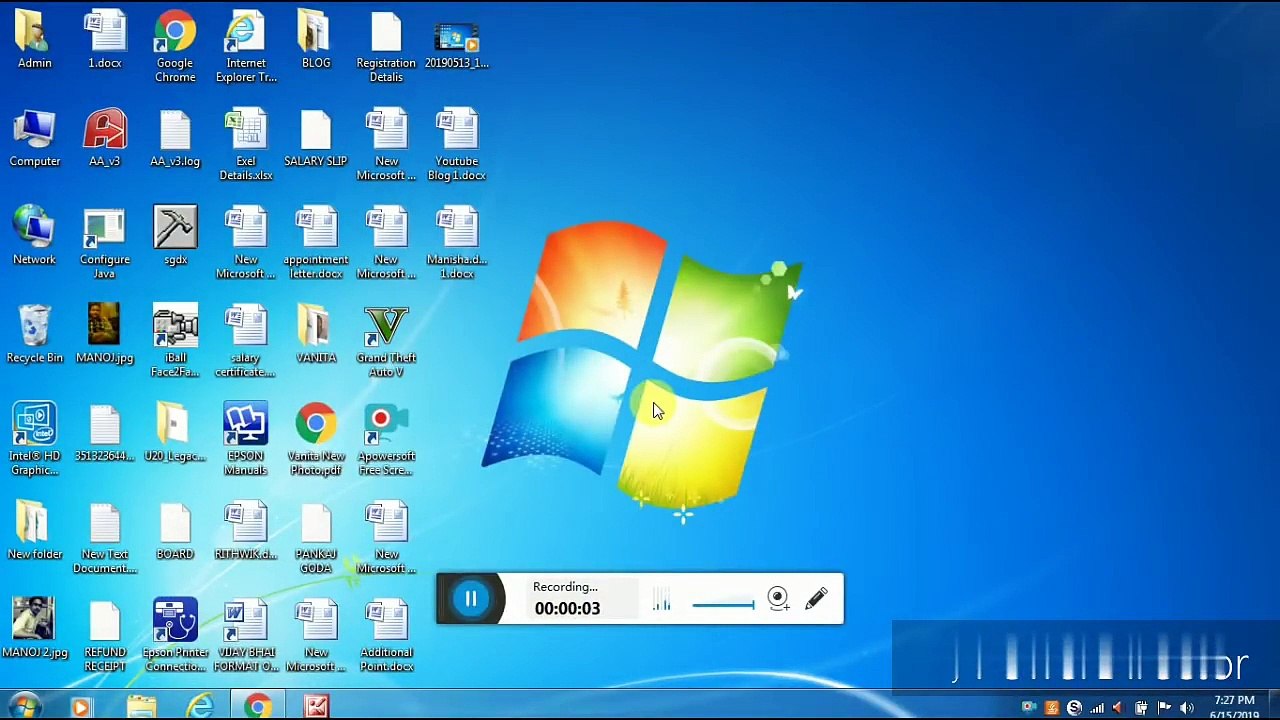The width and height of the screenshot is (1280, 720).
Task: Select the Recycle Bin
Action: [35, 334]
